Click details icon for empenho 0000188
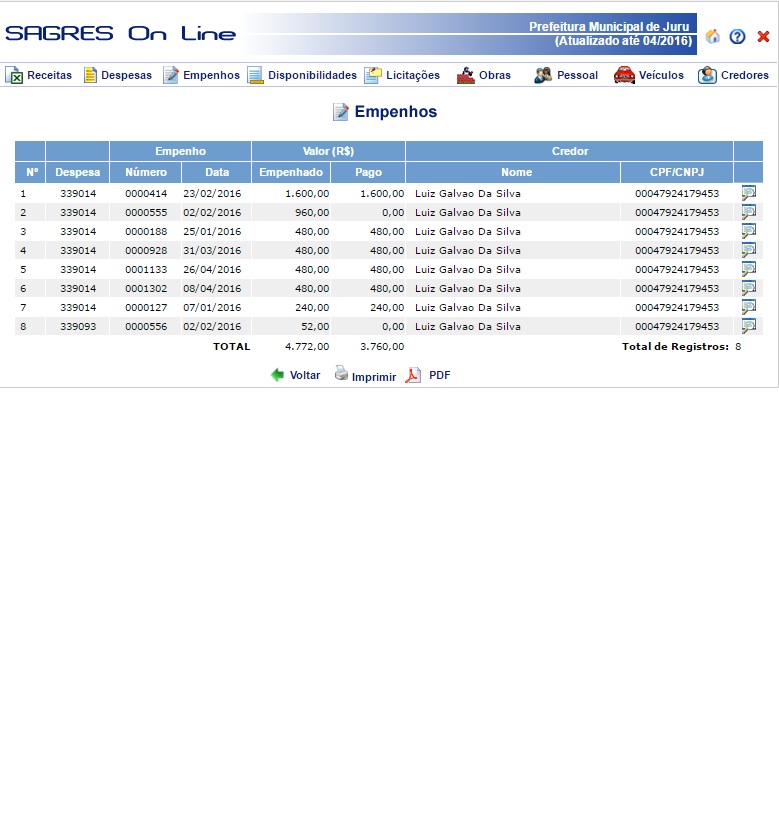This screenshot has height=823, width=779. pos(748,231)
